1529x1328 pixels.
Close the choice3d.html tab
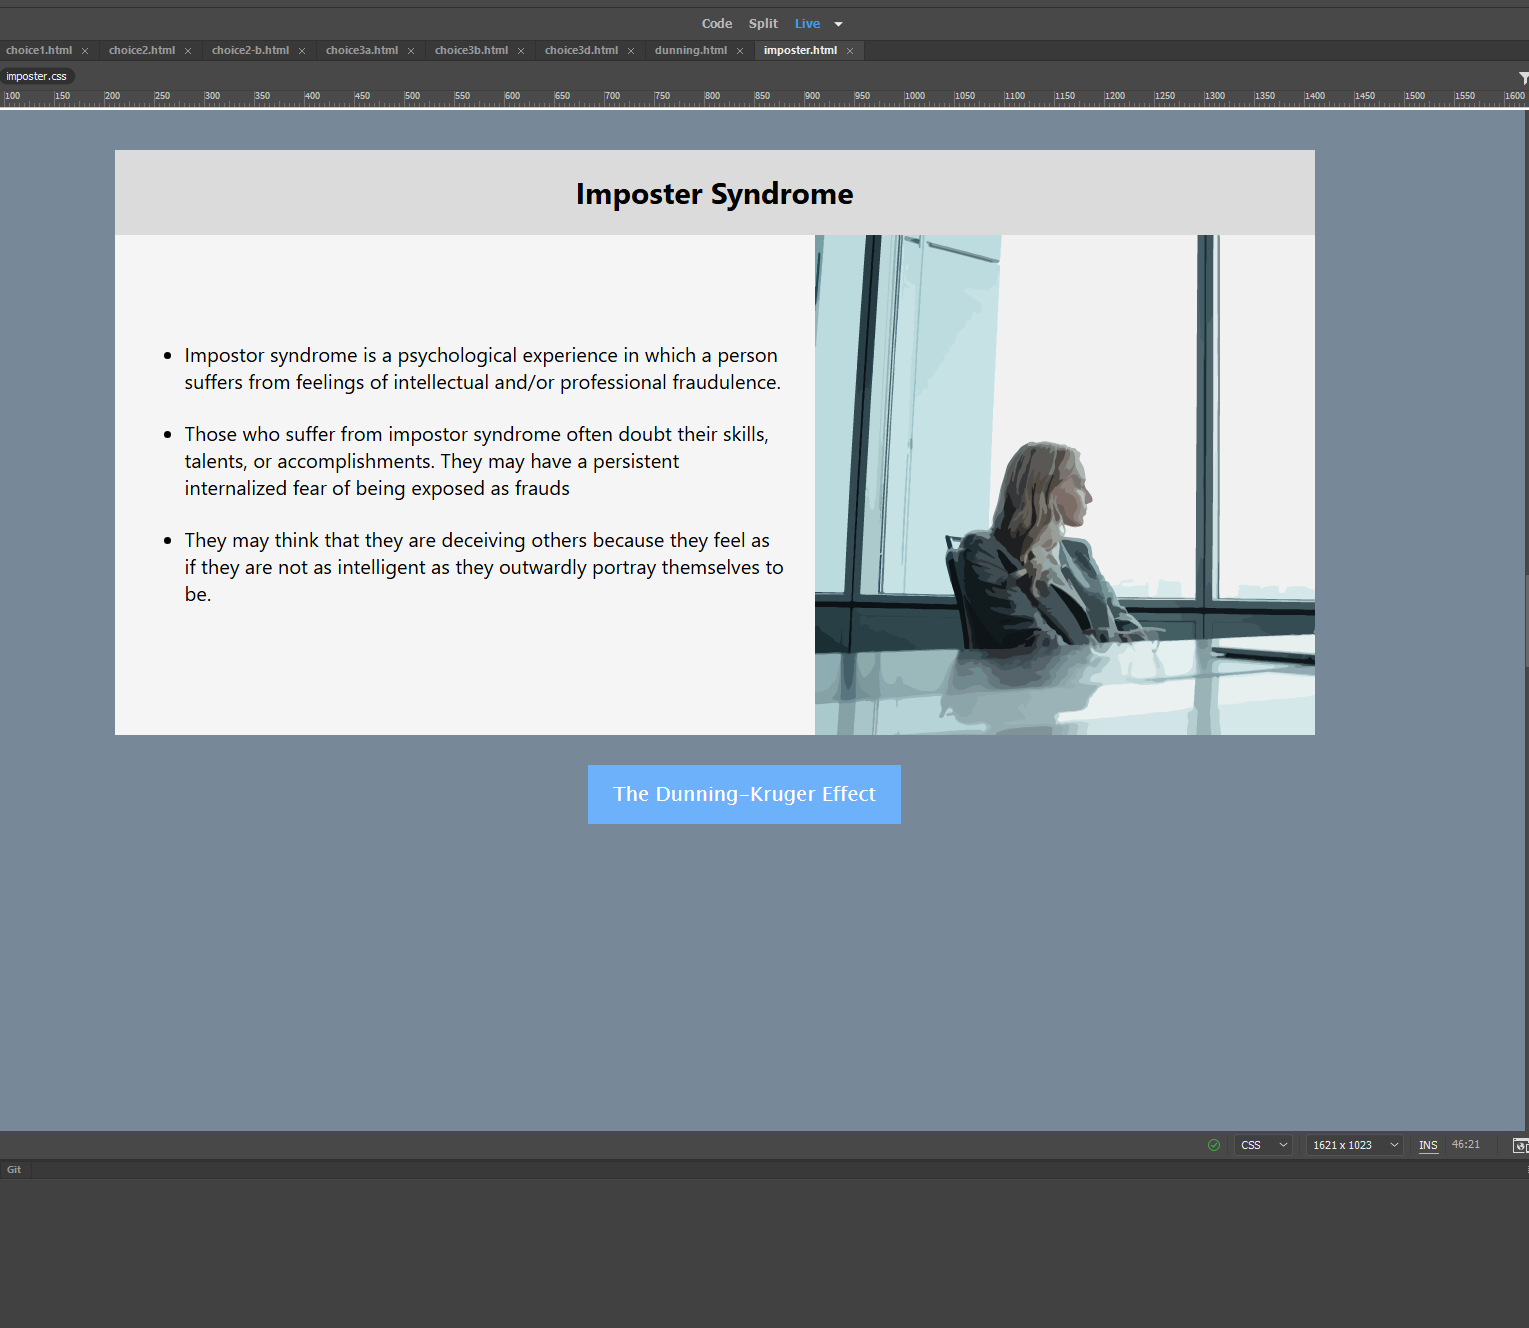click(631, 51)
